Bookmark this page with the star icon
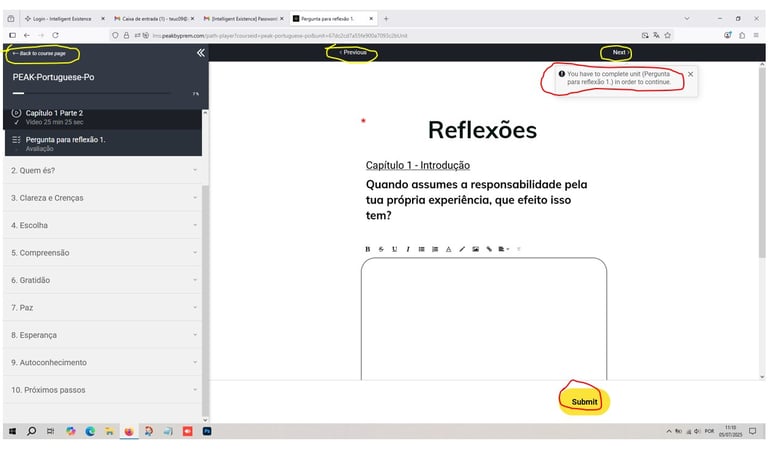This screenshot has height=449, width=768. click(x=667, y=35)
